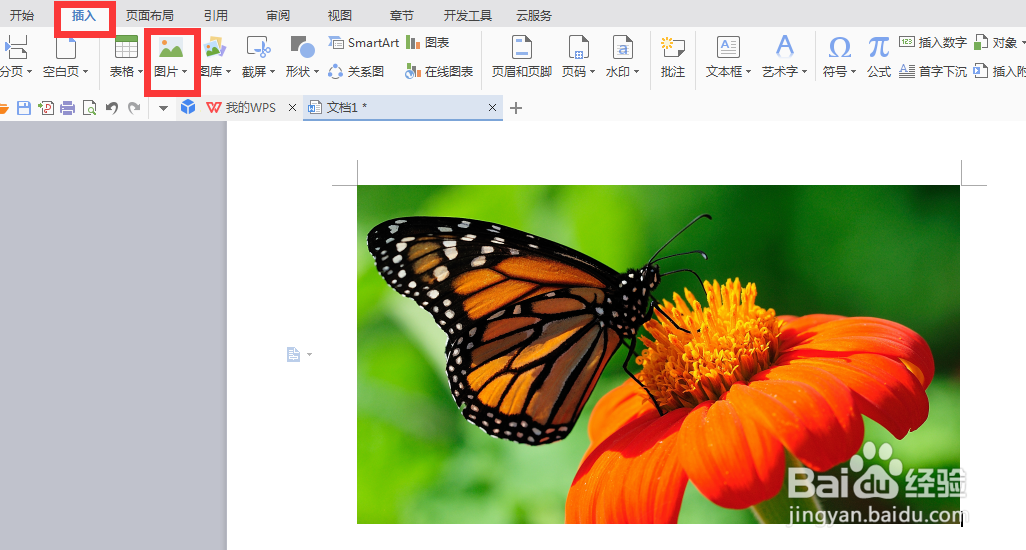Click the paragraph layout icon beside the page
Screen dimensions: 1026x550
click(x=293, y=354)
